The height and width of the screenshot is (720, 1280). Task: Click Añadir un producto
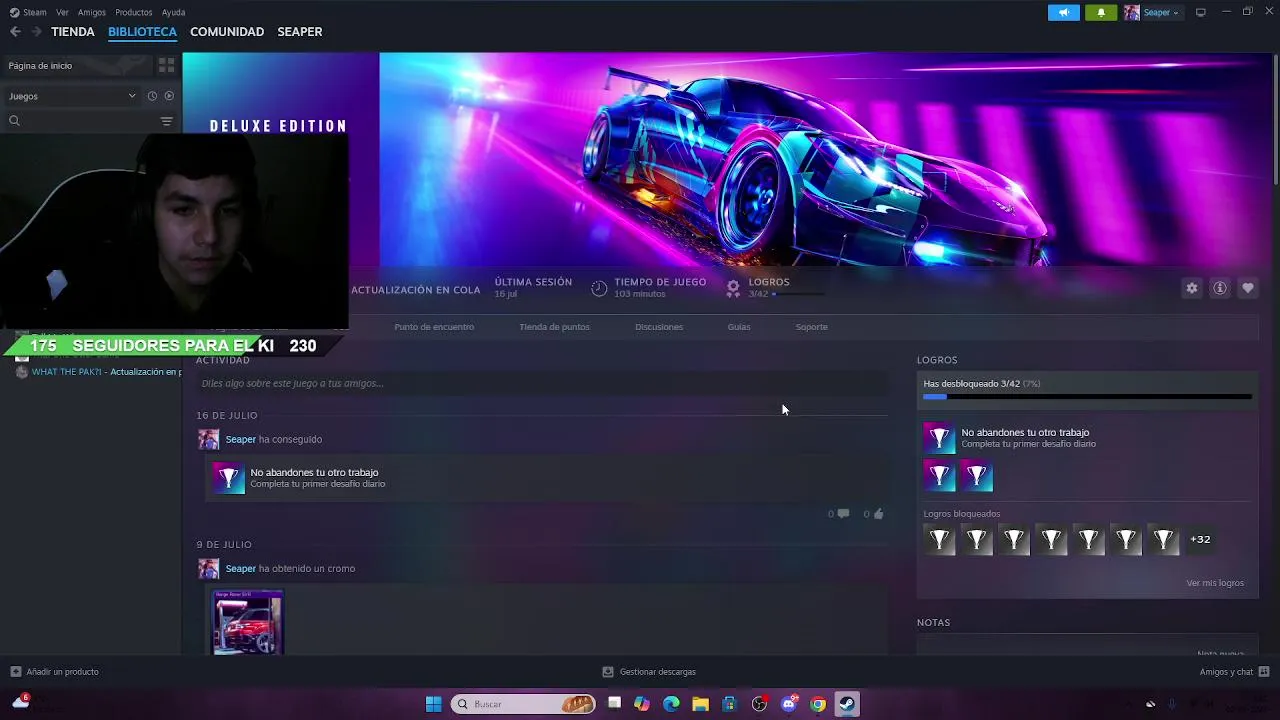point(54,672)
